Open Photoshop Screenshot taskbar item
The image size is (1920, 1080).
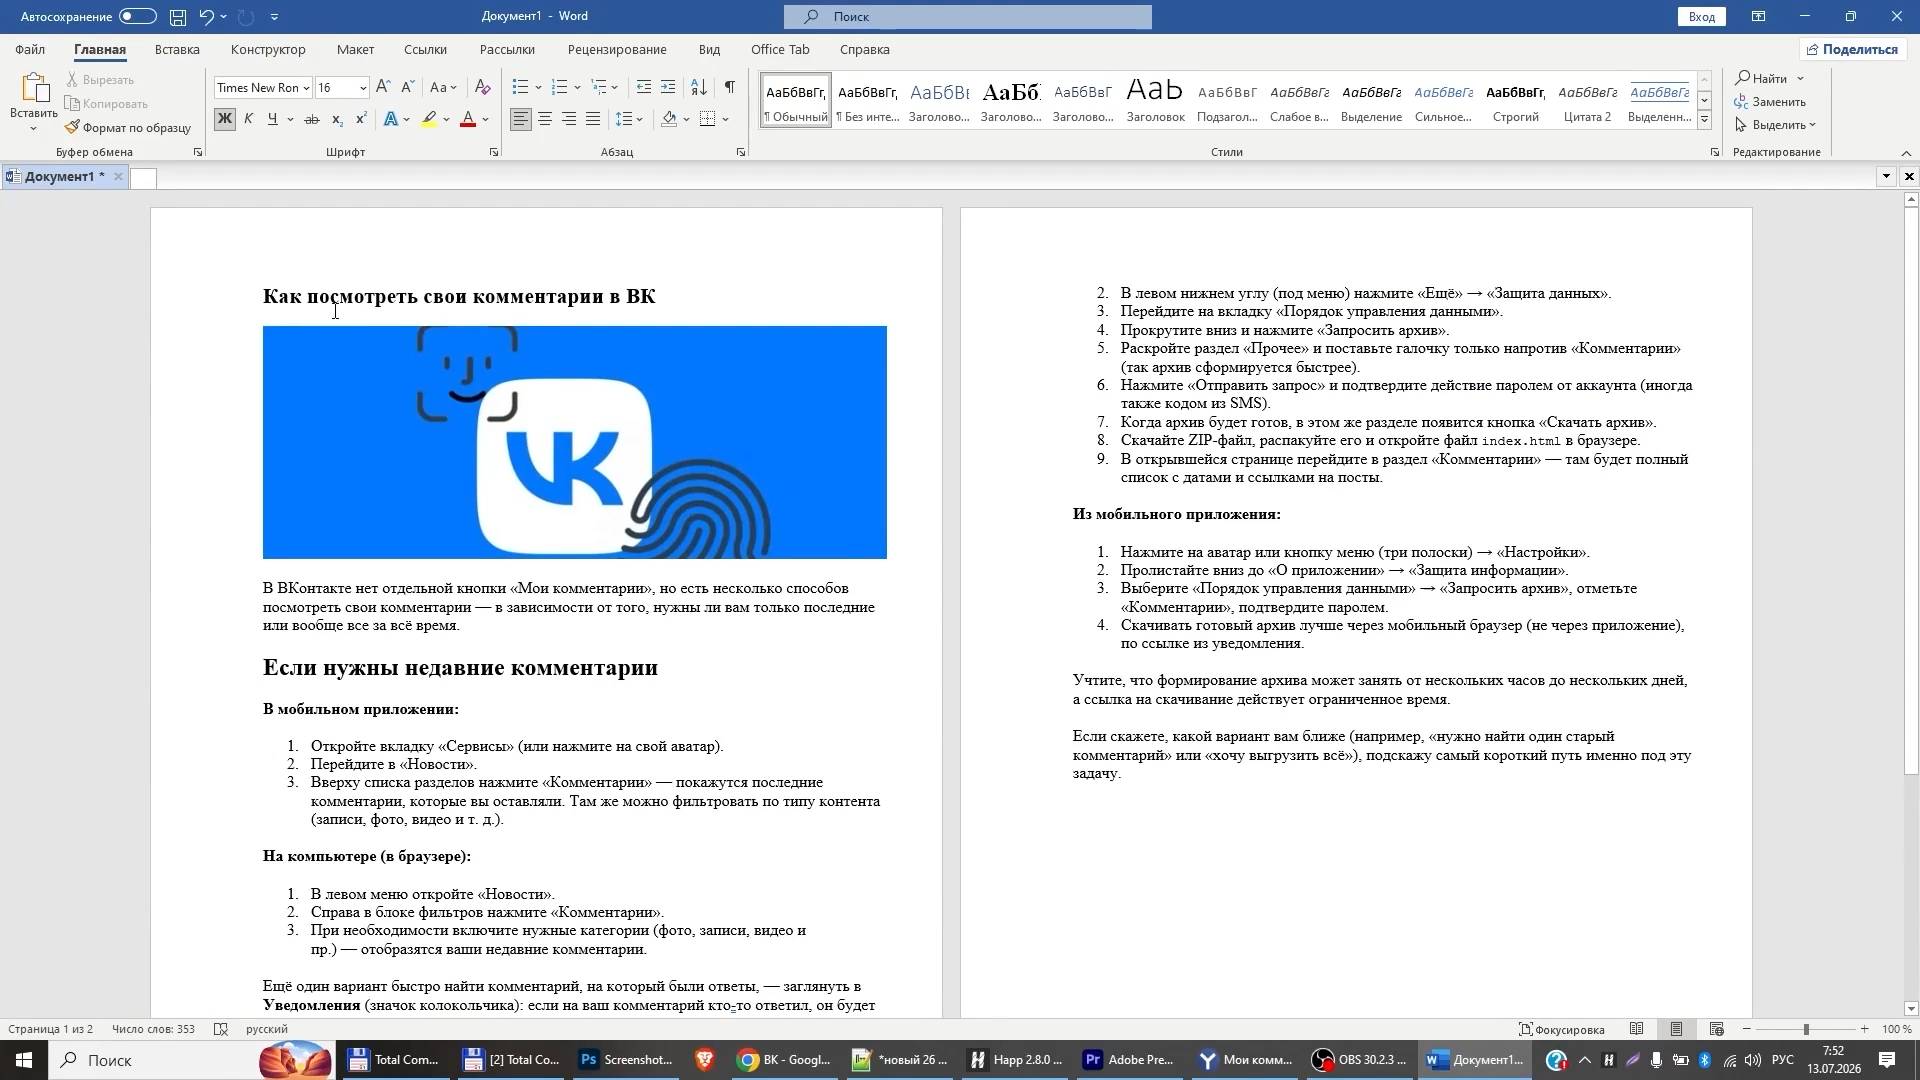click(628, 1060)
